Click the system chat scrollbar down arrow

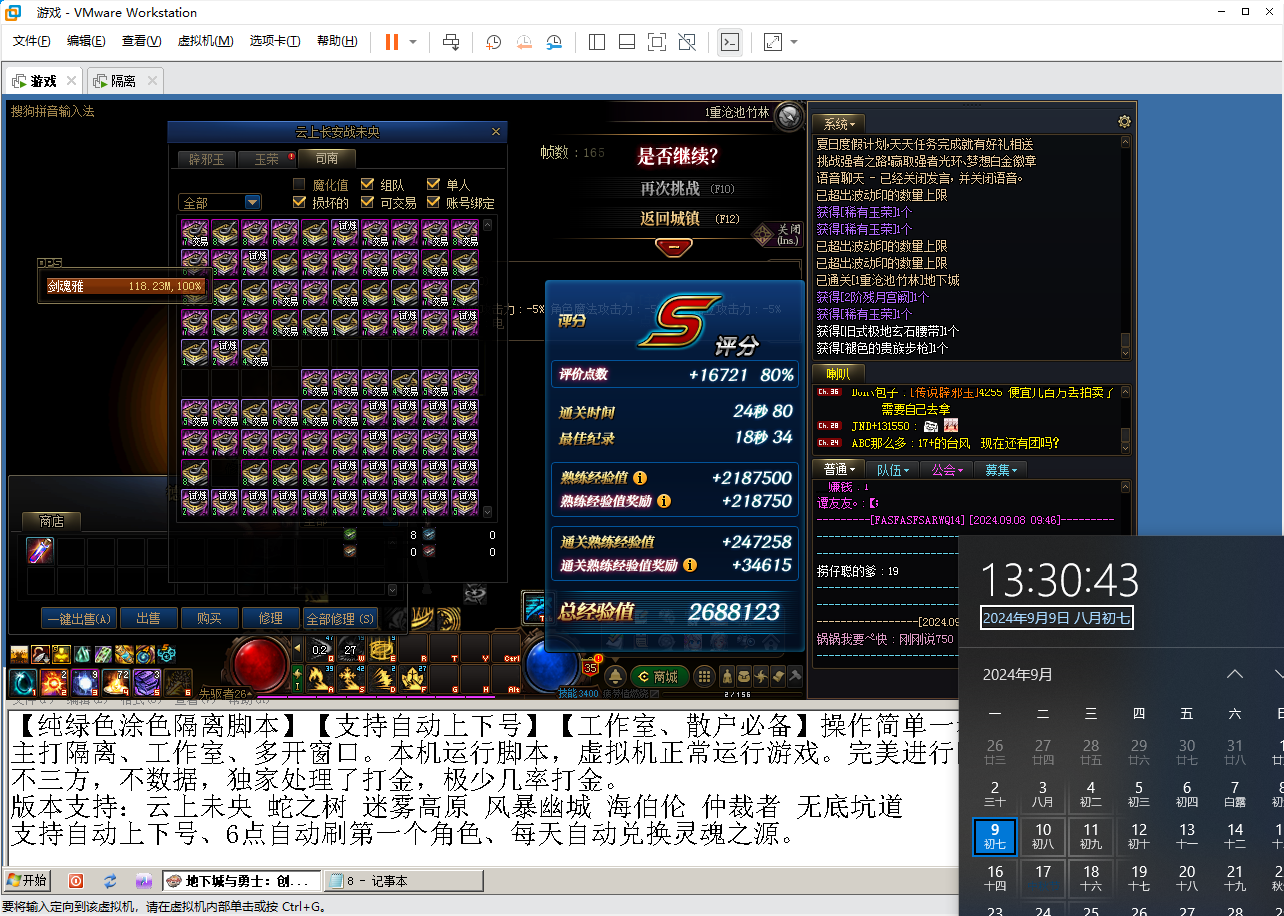1125,352
